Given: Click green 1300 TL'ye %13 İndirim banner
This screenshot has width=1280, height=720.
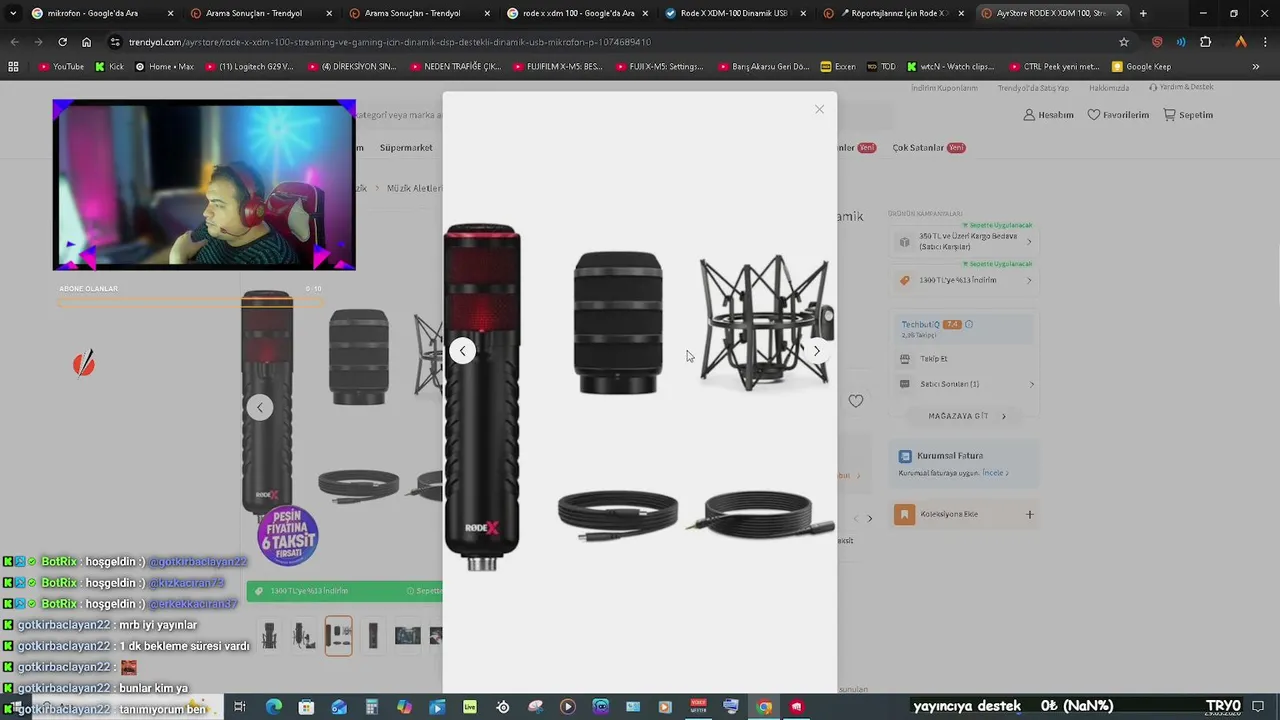Looking at the screenshot, I should 345,591.
